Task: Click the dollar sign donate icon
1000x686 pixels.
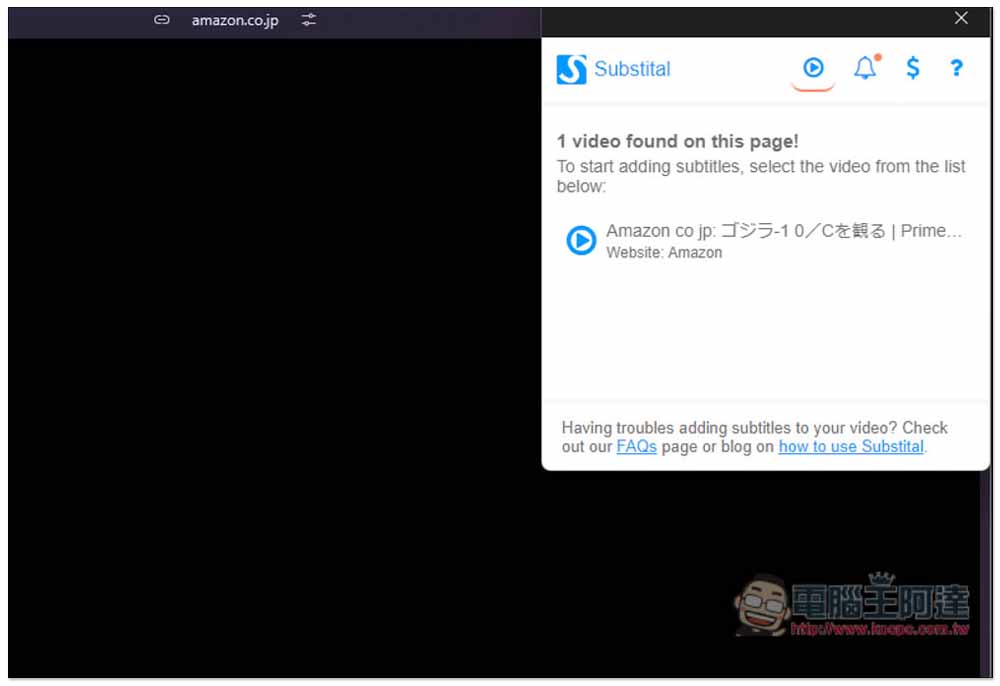Action: [913, 67]
